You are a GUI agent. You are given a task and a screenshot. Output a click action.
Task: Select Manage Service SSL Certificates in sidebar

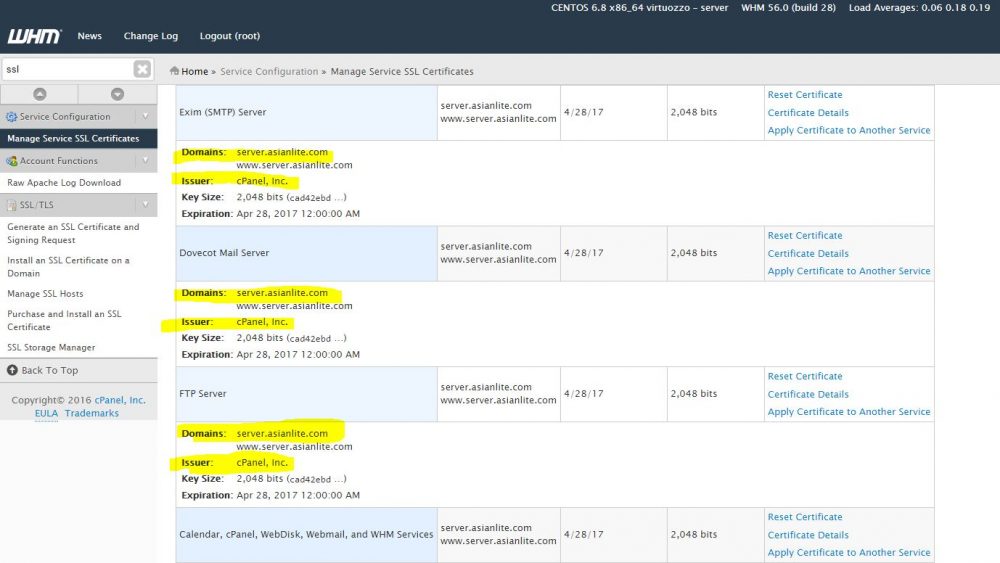tap(78, 138)
